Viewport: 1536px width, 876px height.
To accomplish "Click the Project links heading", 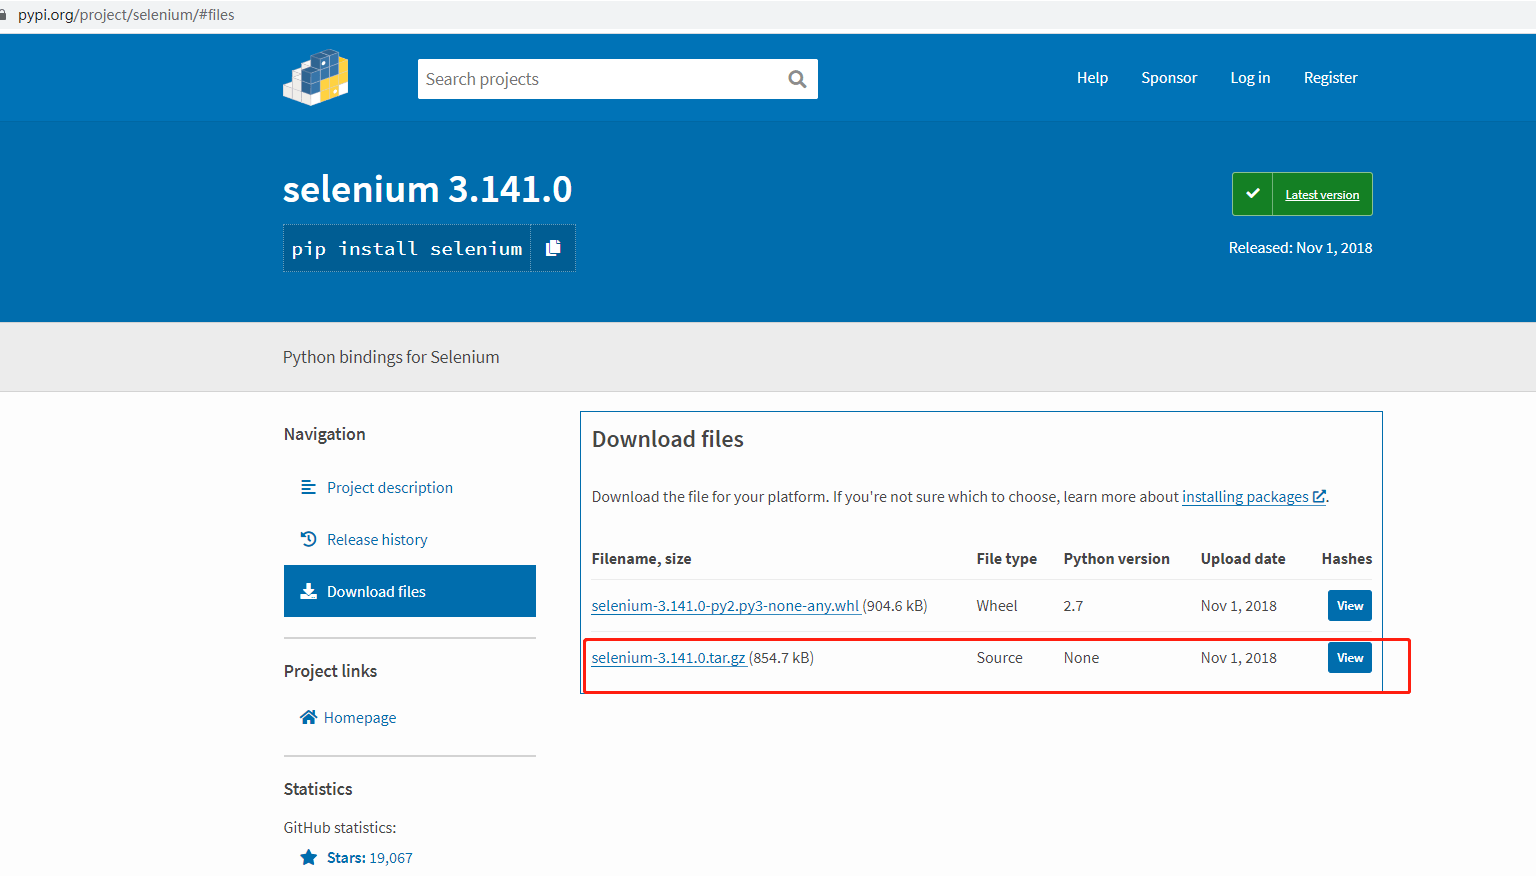I will click(330, 671).
